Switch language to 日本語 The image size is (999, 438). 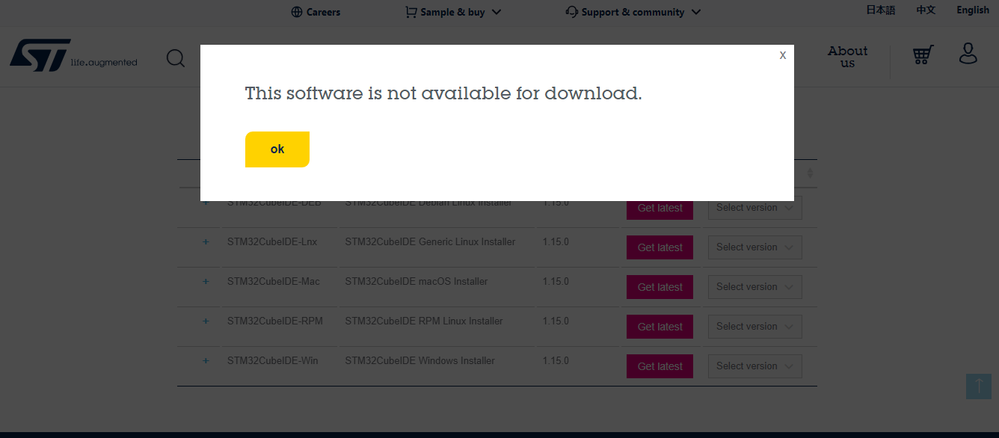pyautogui.click(x=880, y=10)
